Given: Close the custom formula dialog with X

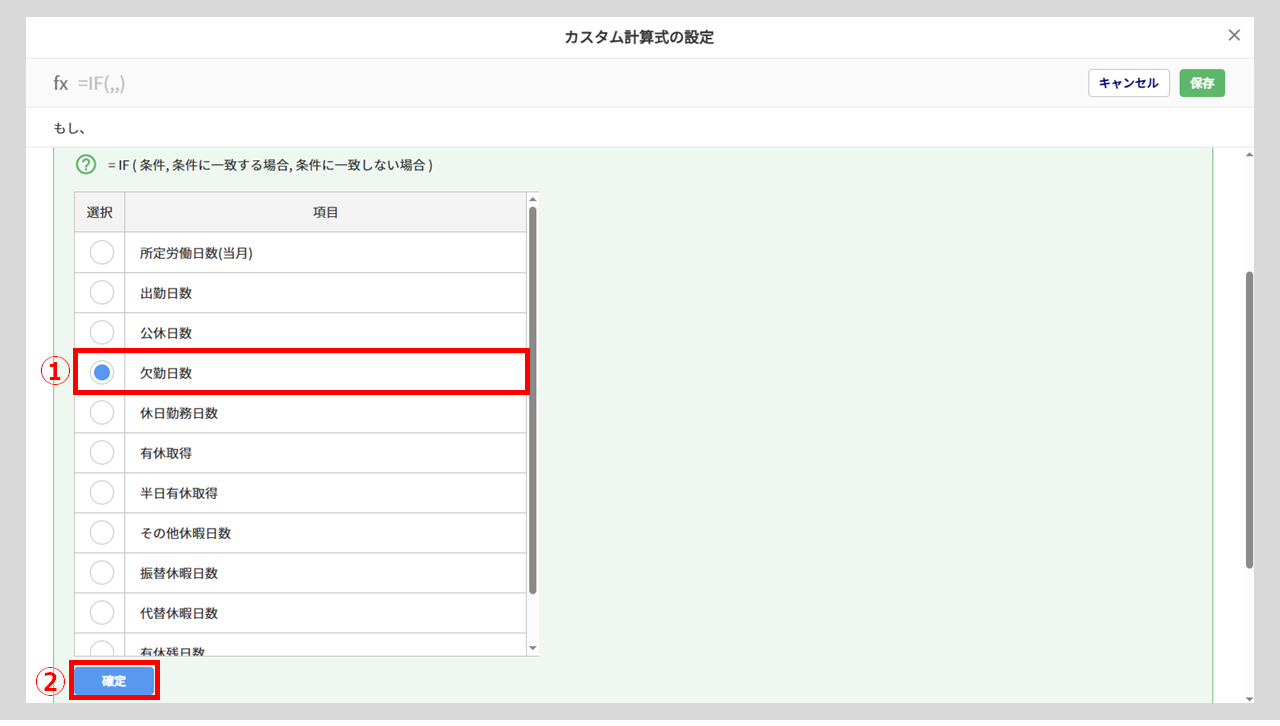Looking at the screenshot, I should [x=1234, y=35].
